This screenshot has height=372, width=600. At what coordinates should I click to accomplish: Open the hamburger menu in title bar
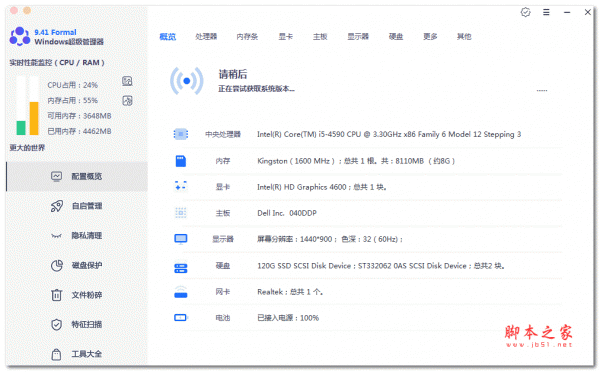tap(546, 12)
